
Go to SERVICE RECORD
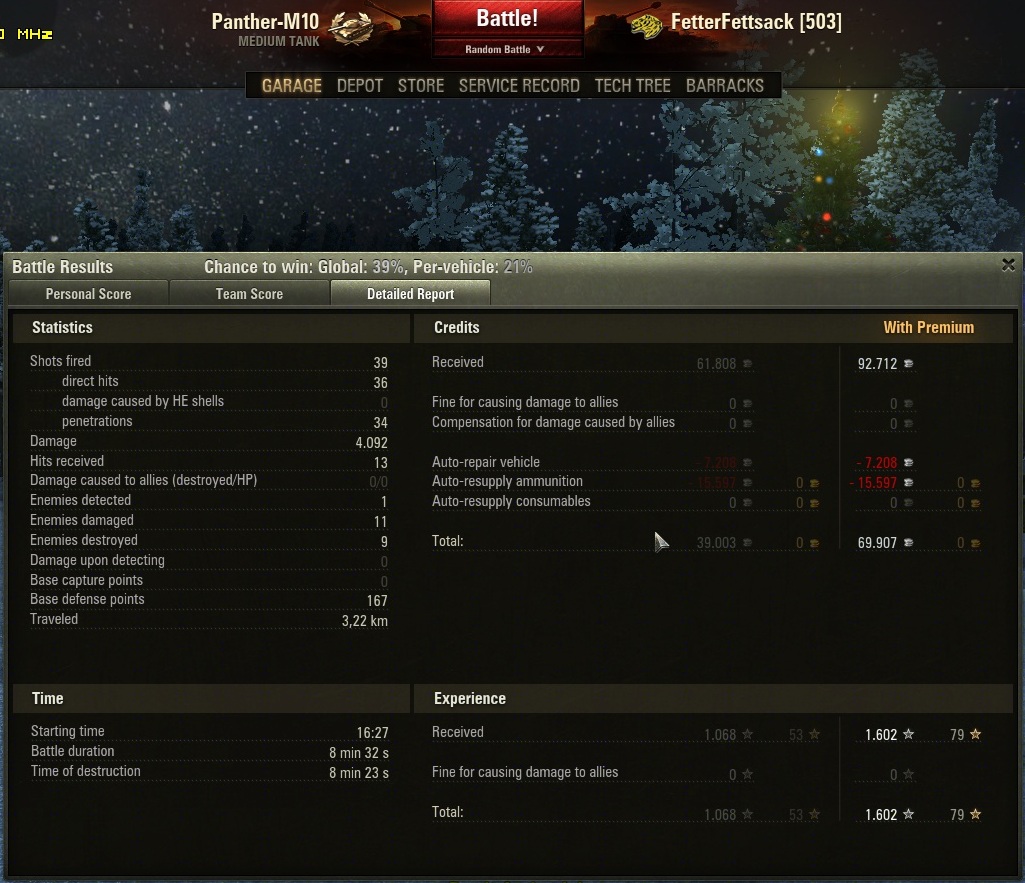[519, 86]
